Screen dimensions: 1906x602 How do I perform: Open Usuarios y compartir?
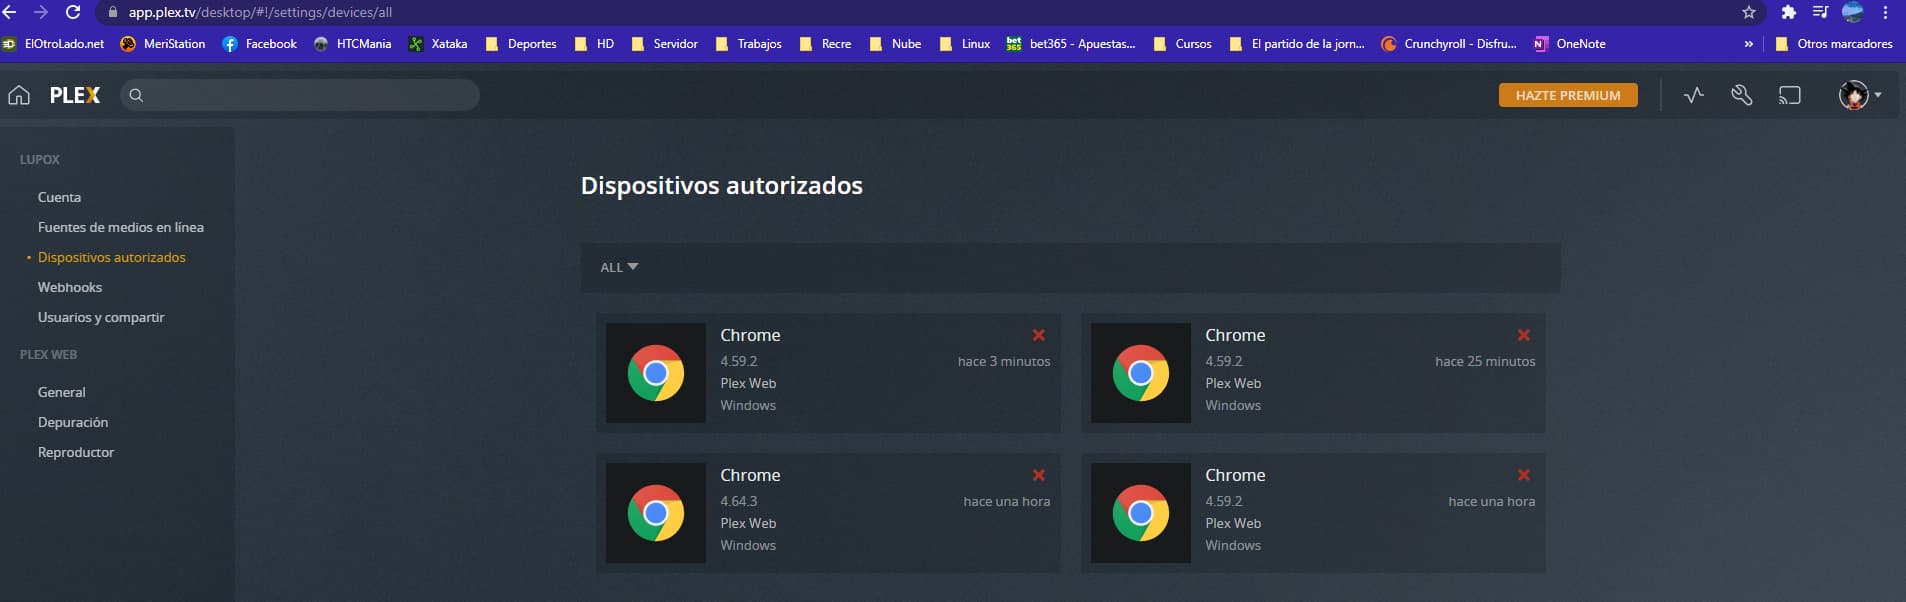coord(101,317)
